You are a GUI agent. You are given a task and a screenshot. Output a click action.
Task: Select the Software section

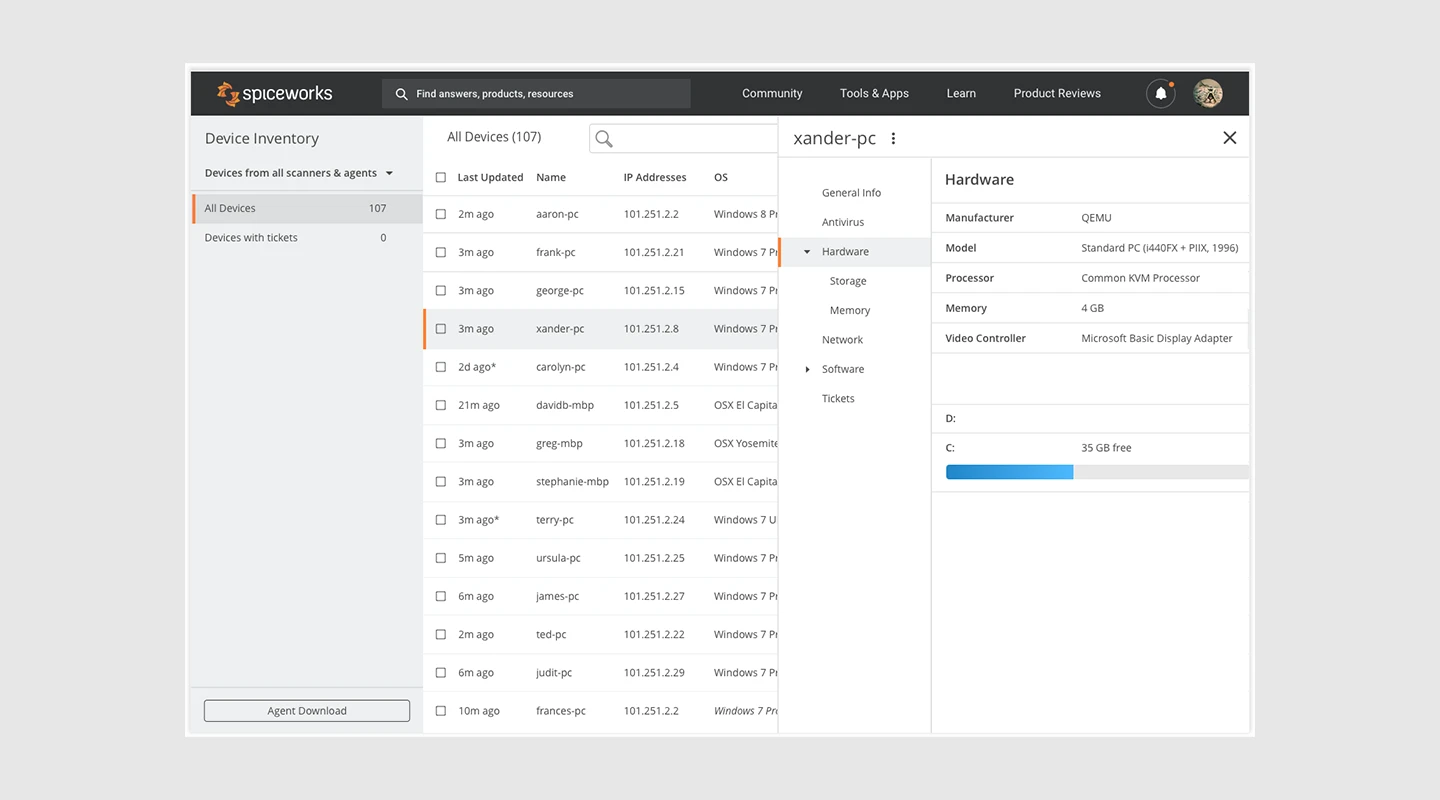pos(843,369)
